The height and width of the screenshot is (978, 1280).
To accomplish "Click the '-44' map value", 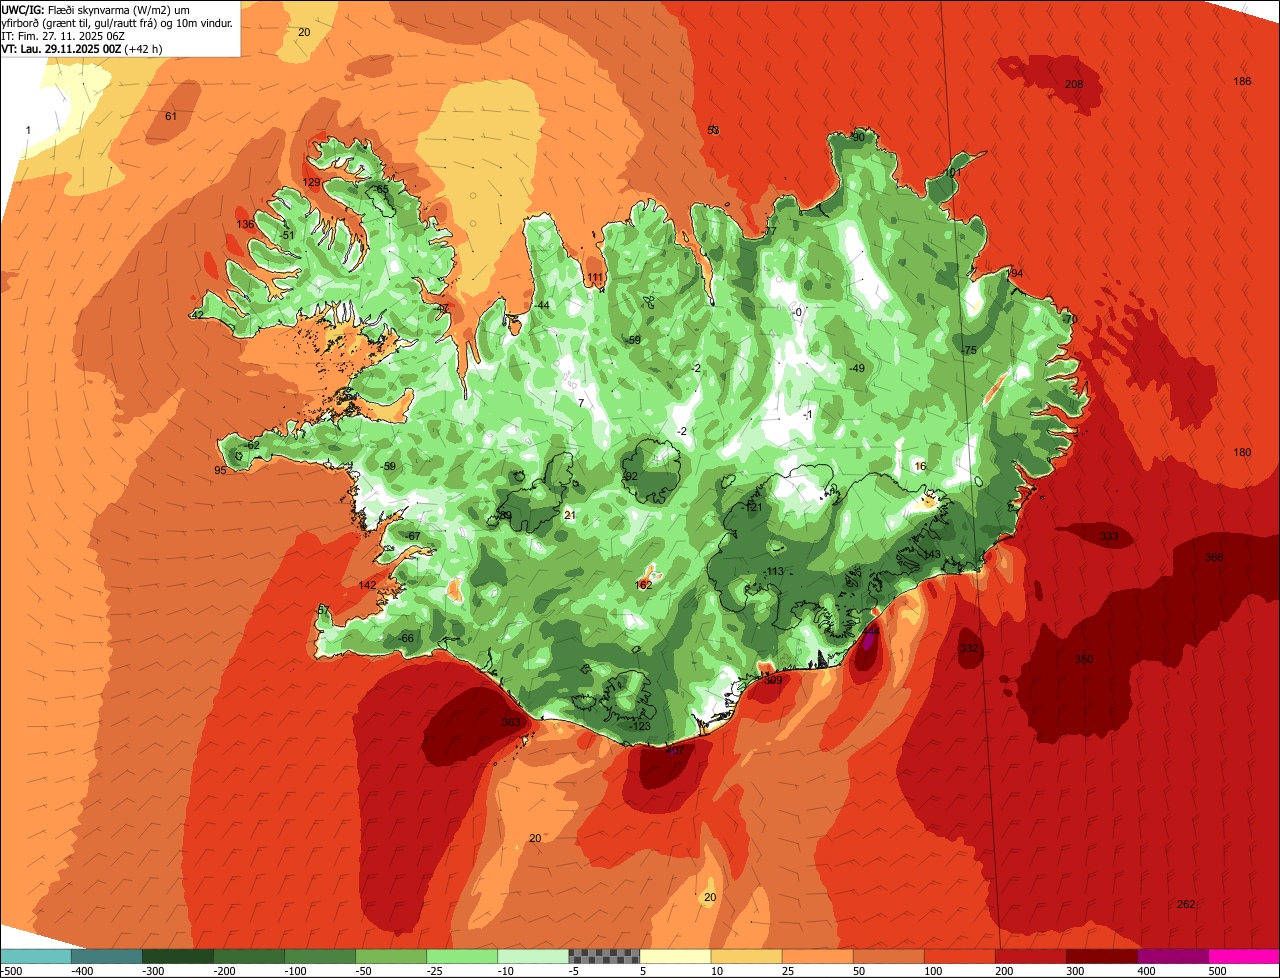I will click(x=541, y=305).
